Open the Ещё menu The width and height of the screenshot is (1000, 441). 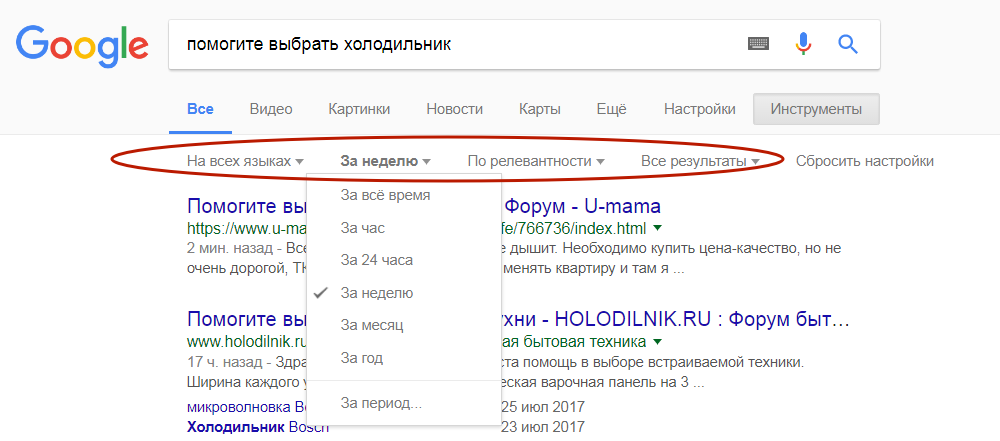tap(612, 109)
